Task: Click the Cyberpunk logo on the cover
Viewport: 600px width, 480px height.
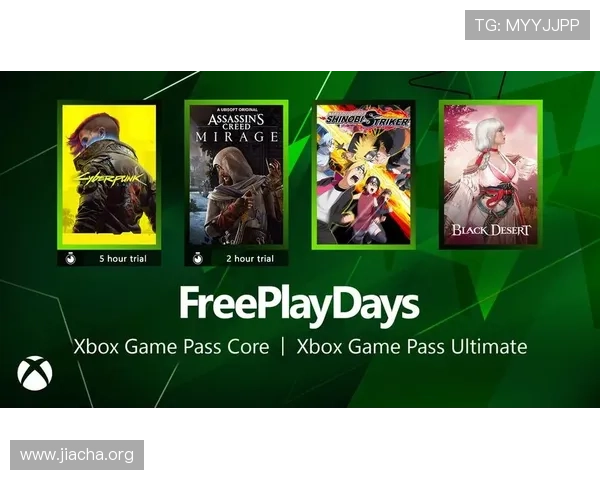Action: point(111,180)
